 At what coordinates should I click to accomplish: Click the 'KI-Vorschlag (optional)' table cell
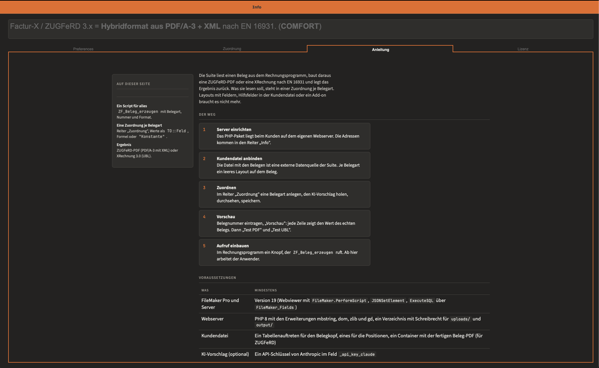point(225,354)
